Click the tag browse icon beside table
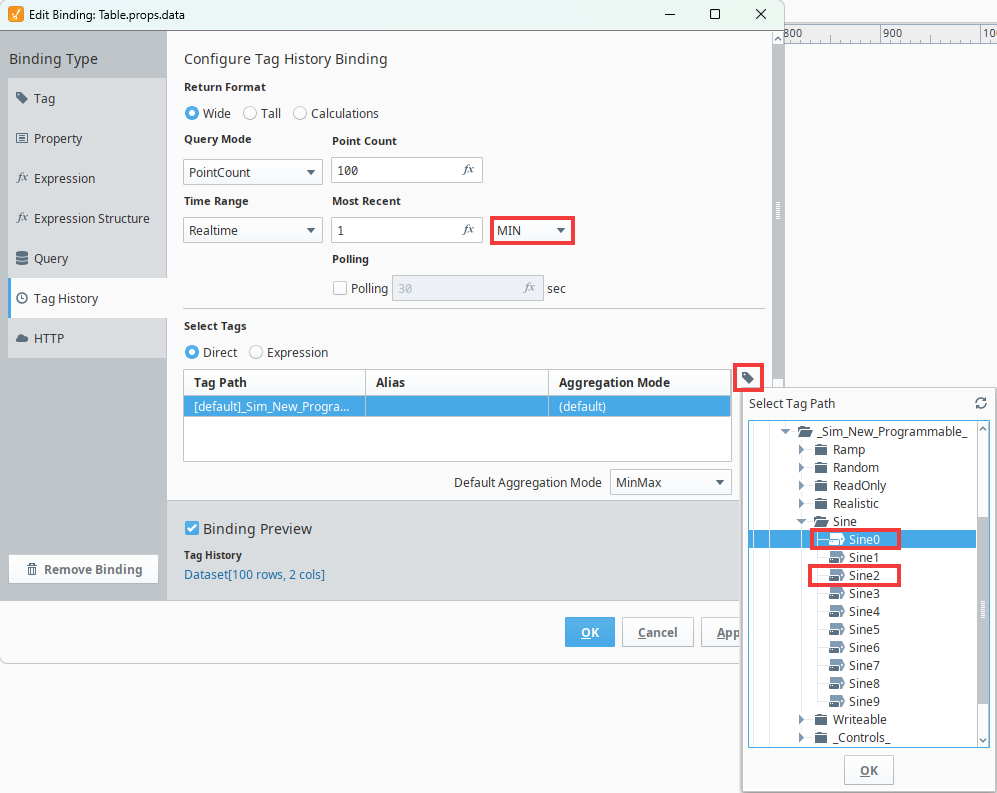 tap(748, 377)
